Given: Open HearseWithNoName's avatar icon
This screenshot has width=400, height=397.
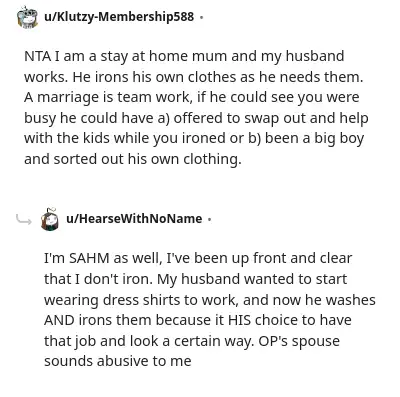Looking at the screenshot, I should pos(50,219).
